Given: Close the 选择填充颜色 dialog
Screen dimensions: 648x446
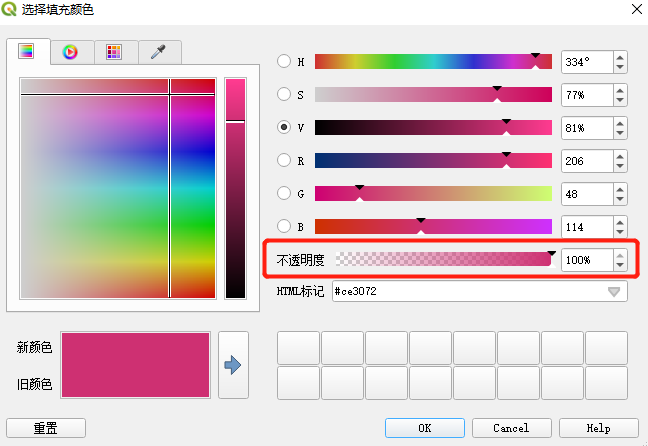Looking at the screenshot, I should click(637, 9).
